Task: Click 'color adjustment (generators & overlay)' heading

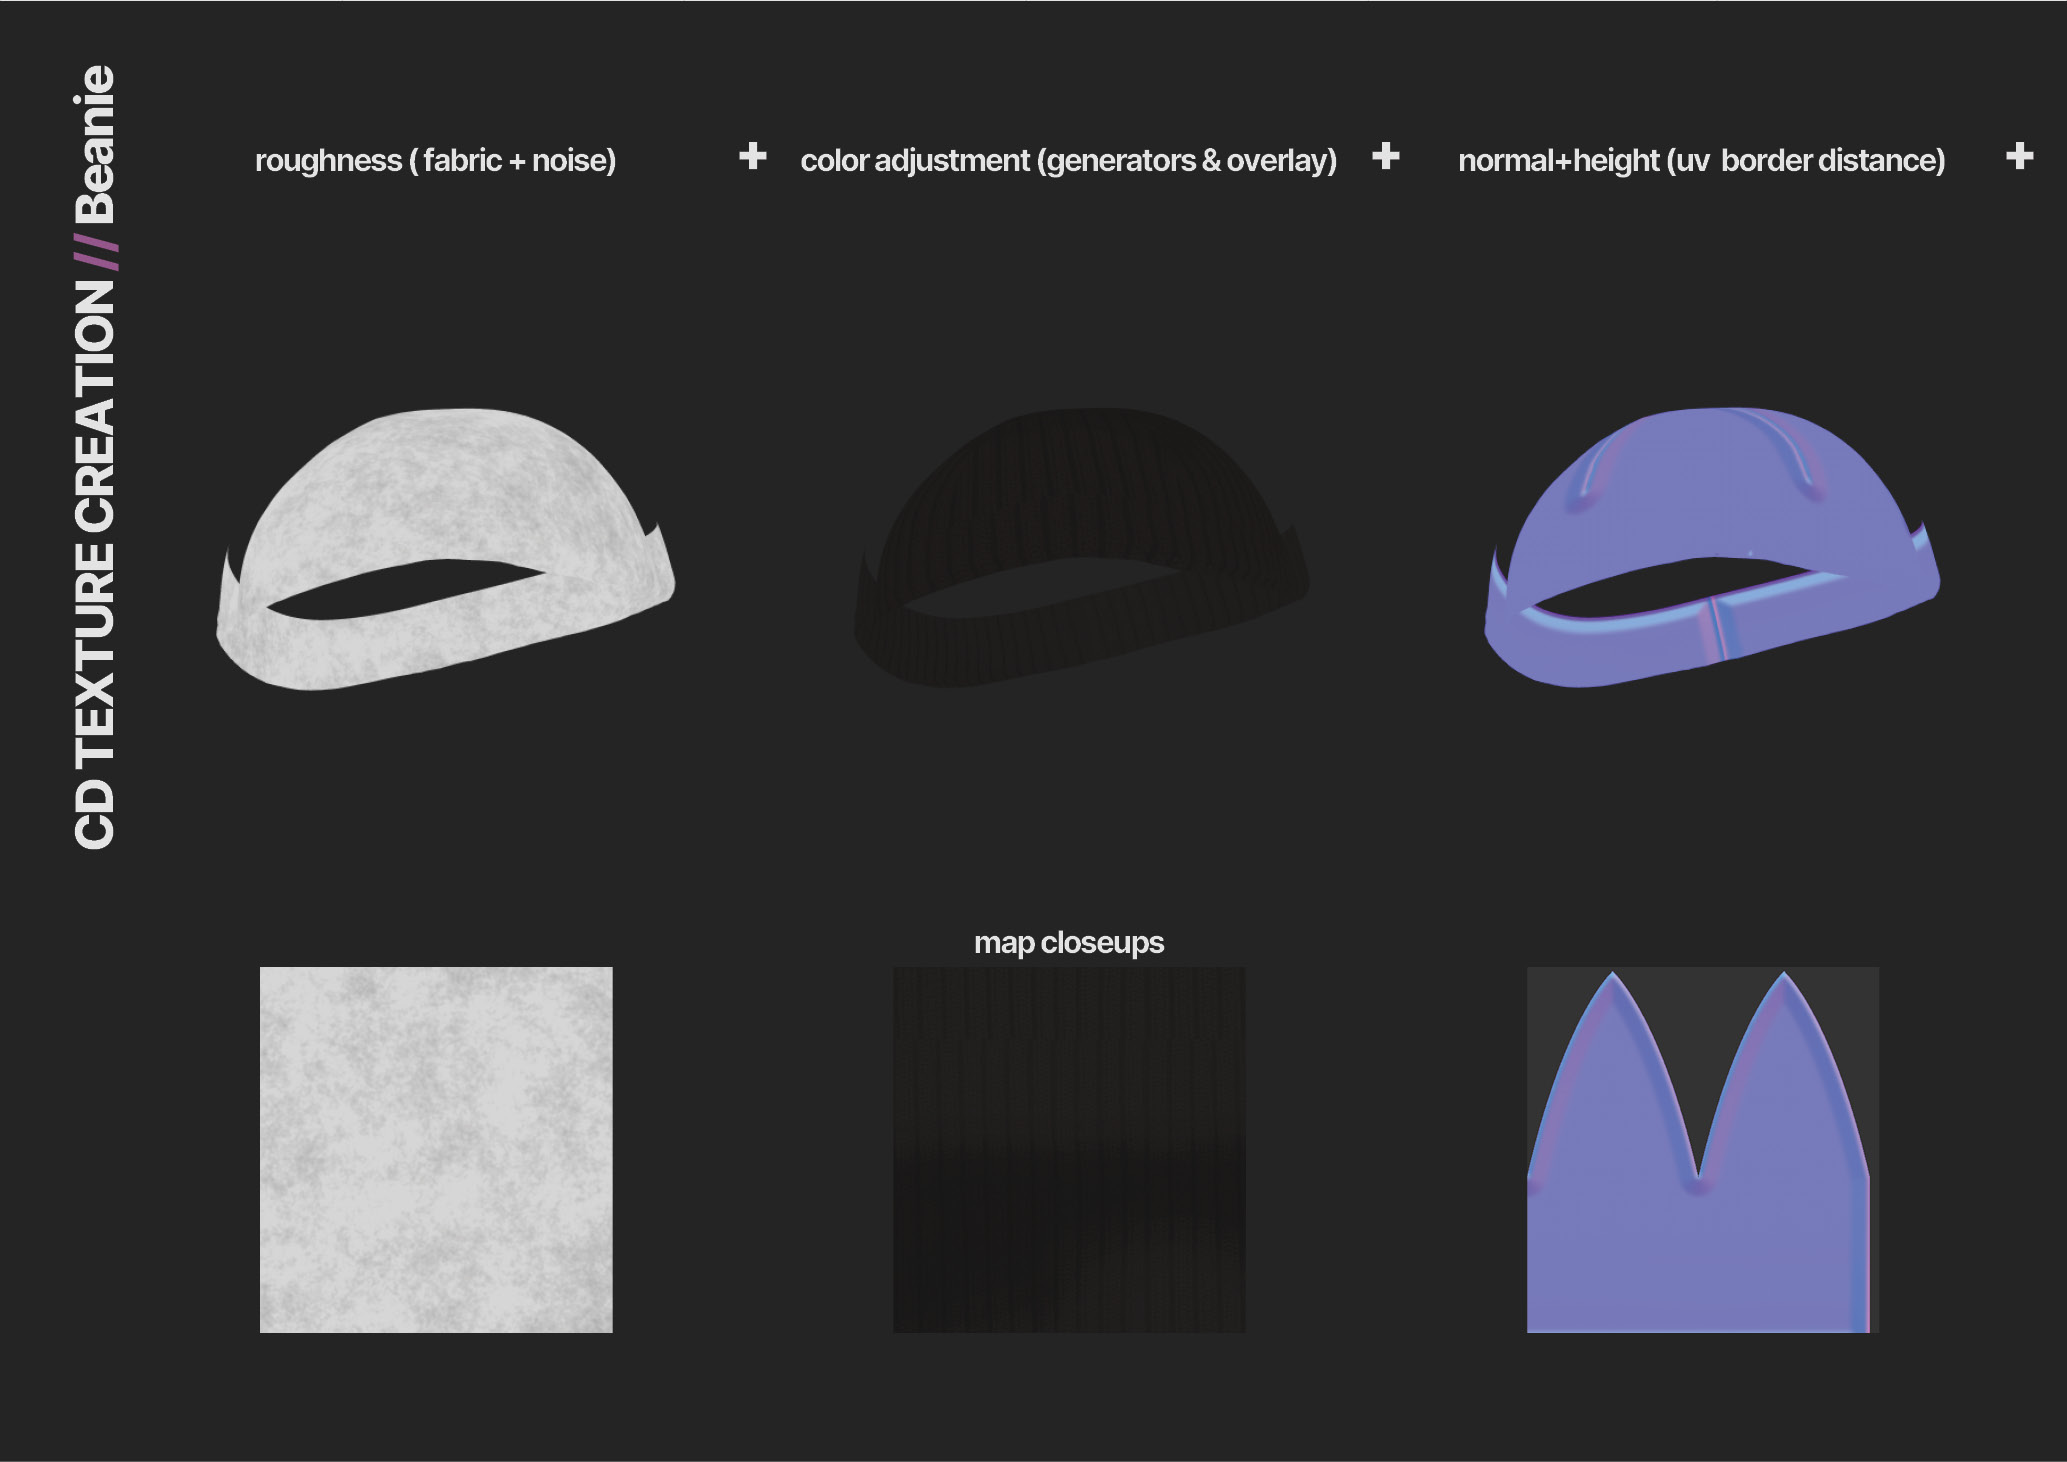Action: (x=1068, y=160)
